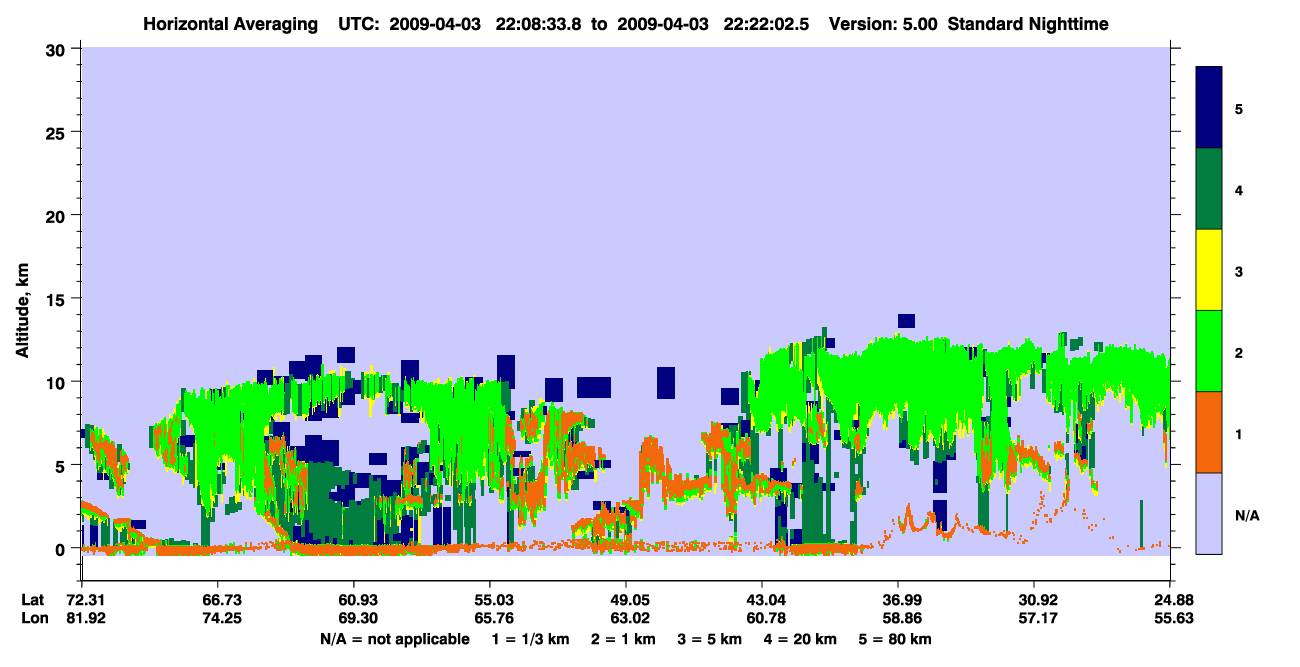The height and width of the screenshot is (667, 1300).
Task: Click the 'N/A = not applicable' legend text
Action: point(395,639)
